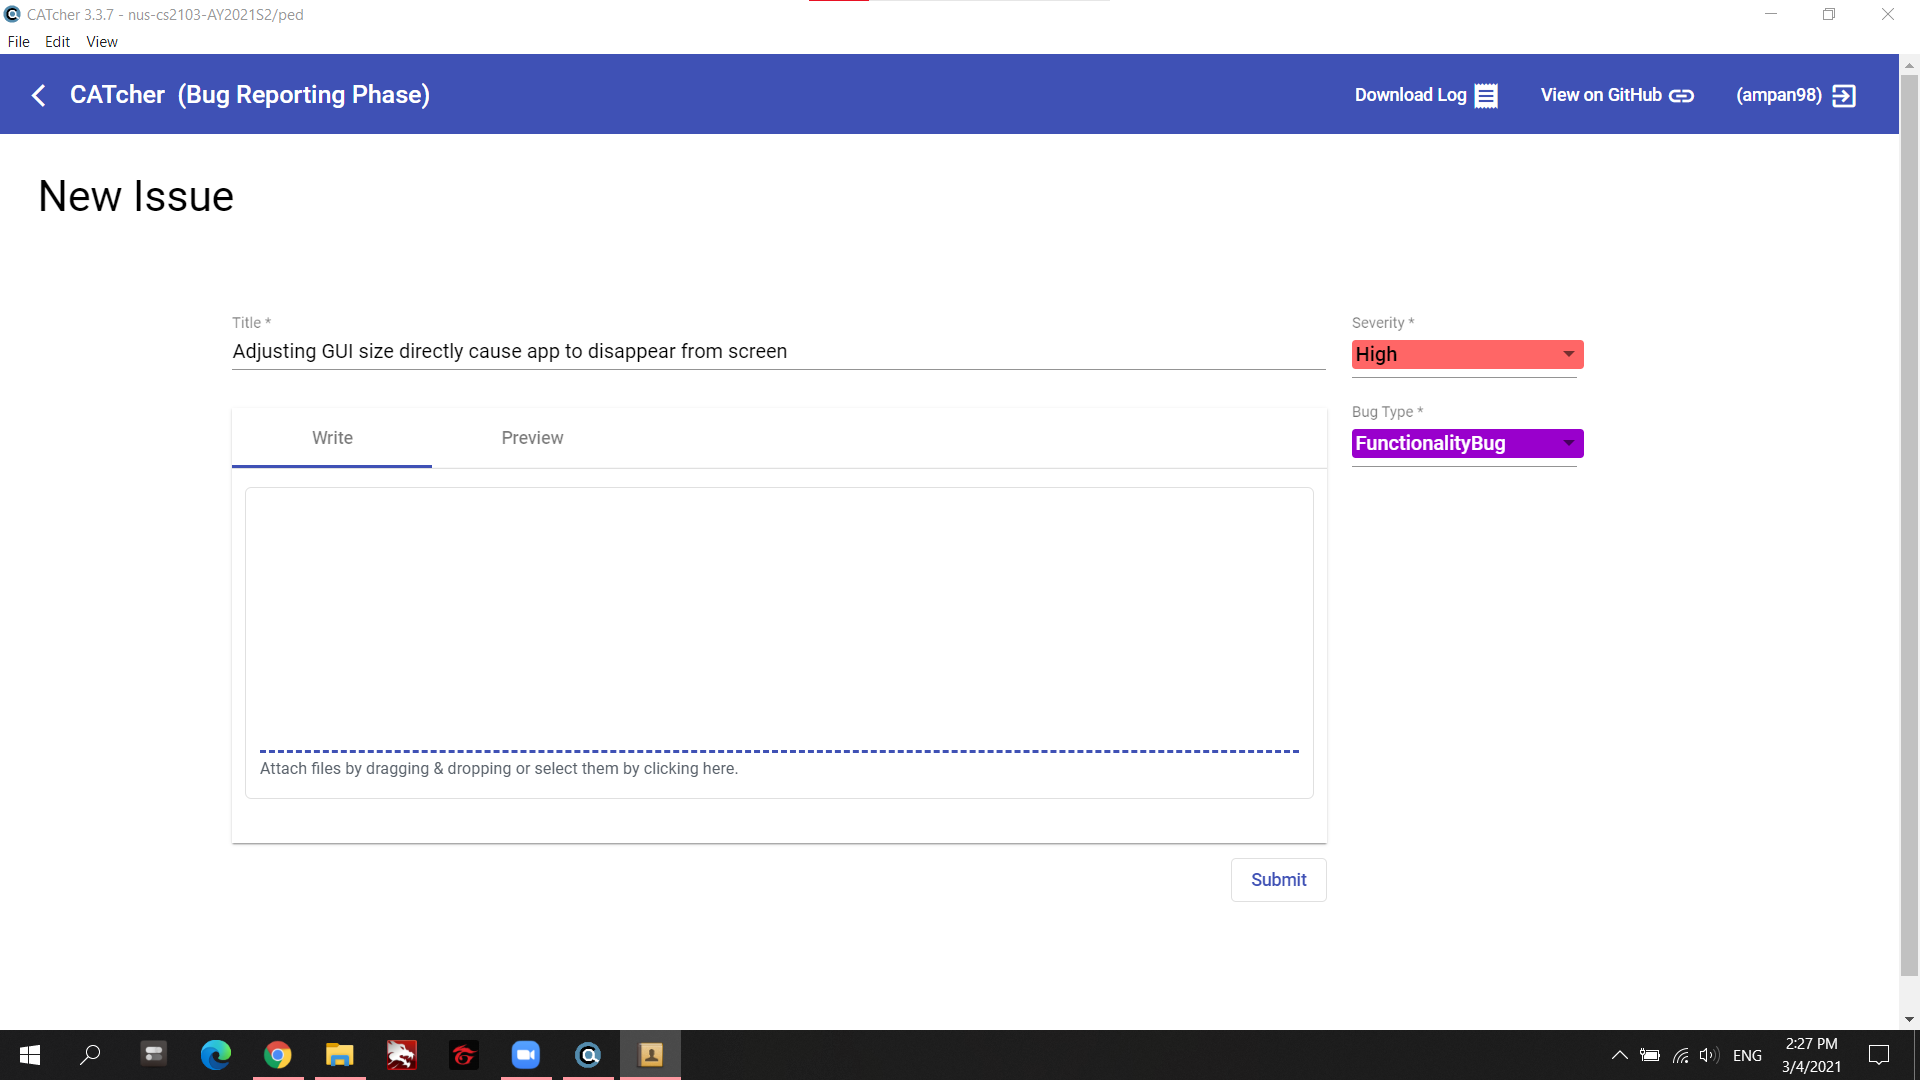Open the Zoom app in taskbar
This screenshot has height=1080, width=1920.
526,1055
